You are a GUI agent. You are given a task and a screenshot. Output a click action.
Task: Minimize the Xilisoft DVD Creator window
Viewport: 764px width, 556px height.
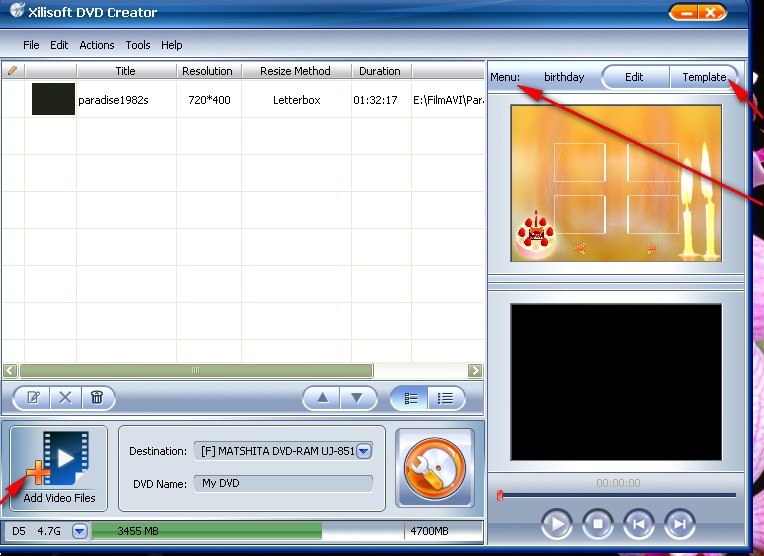coord(685,12)
